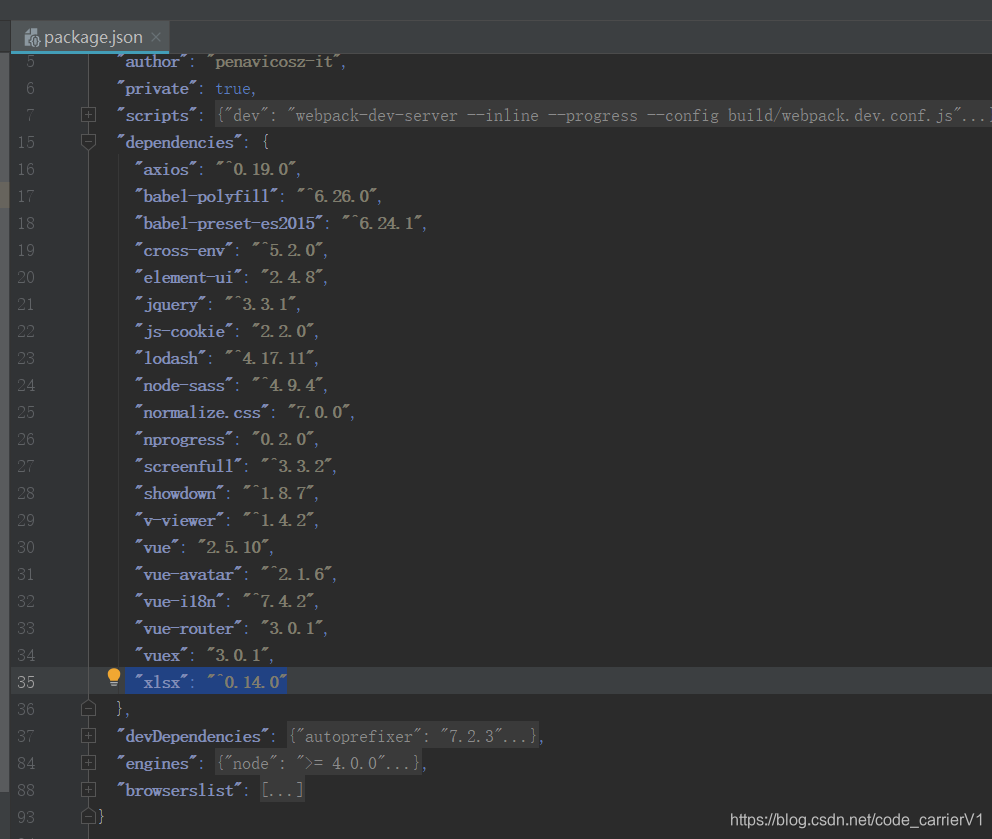
Task: Click the "author" key
Action: pos(152,61)
